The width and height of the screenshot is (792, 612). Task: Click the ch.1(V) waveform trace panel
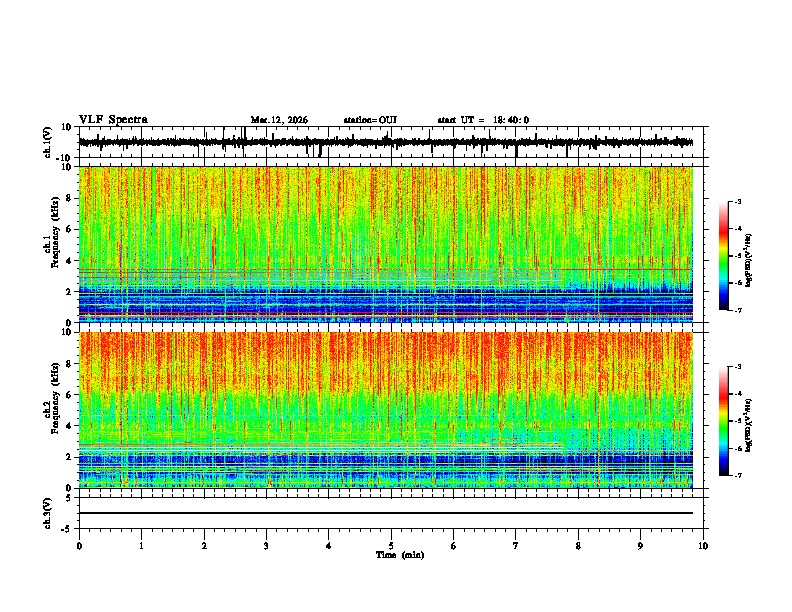[393, 142]
